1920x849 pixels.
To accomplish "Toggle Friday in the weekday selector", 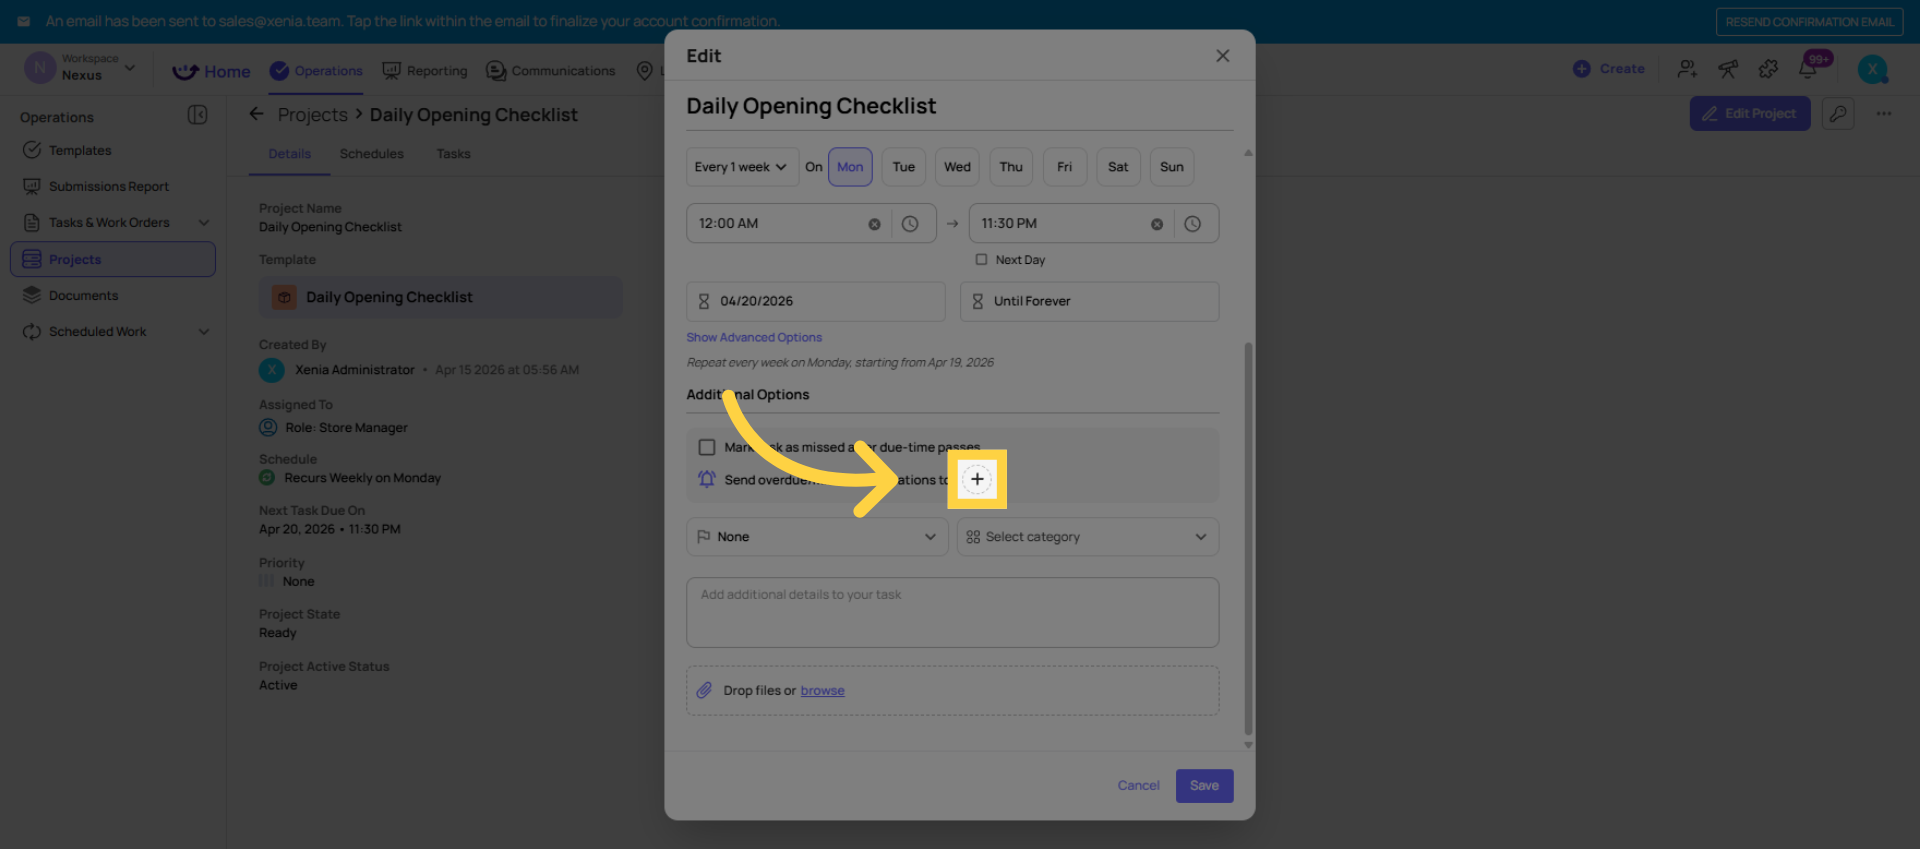I will pyautogui.click(x=1065, y=167).
